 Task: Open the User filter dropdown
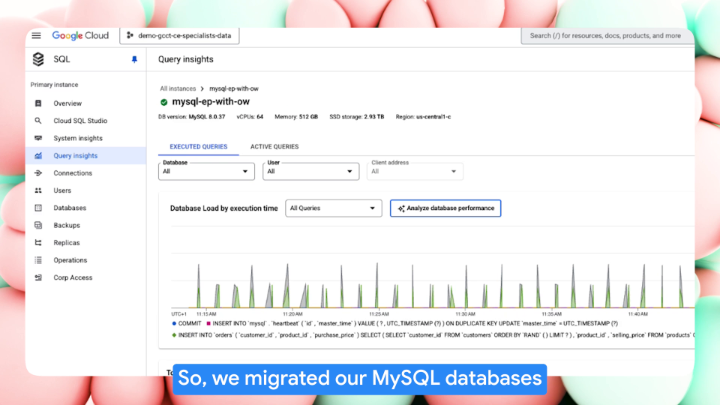point(311,171)
